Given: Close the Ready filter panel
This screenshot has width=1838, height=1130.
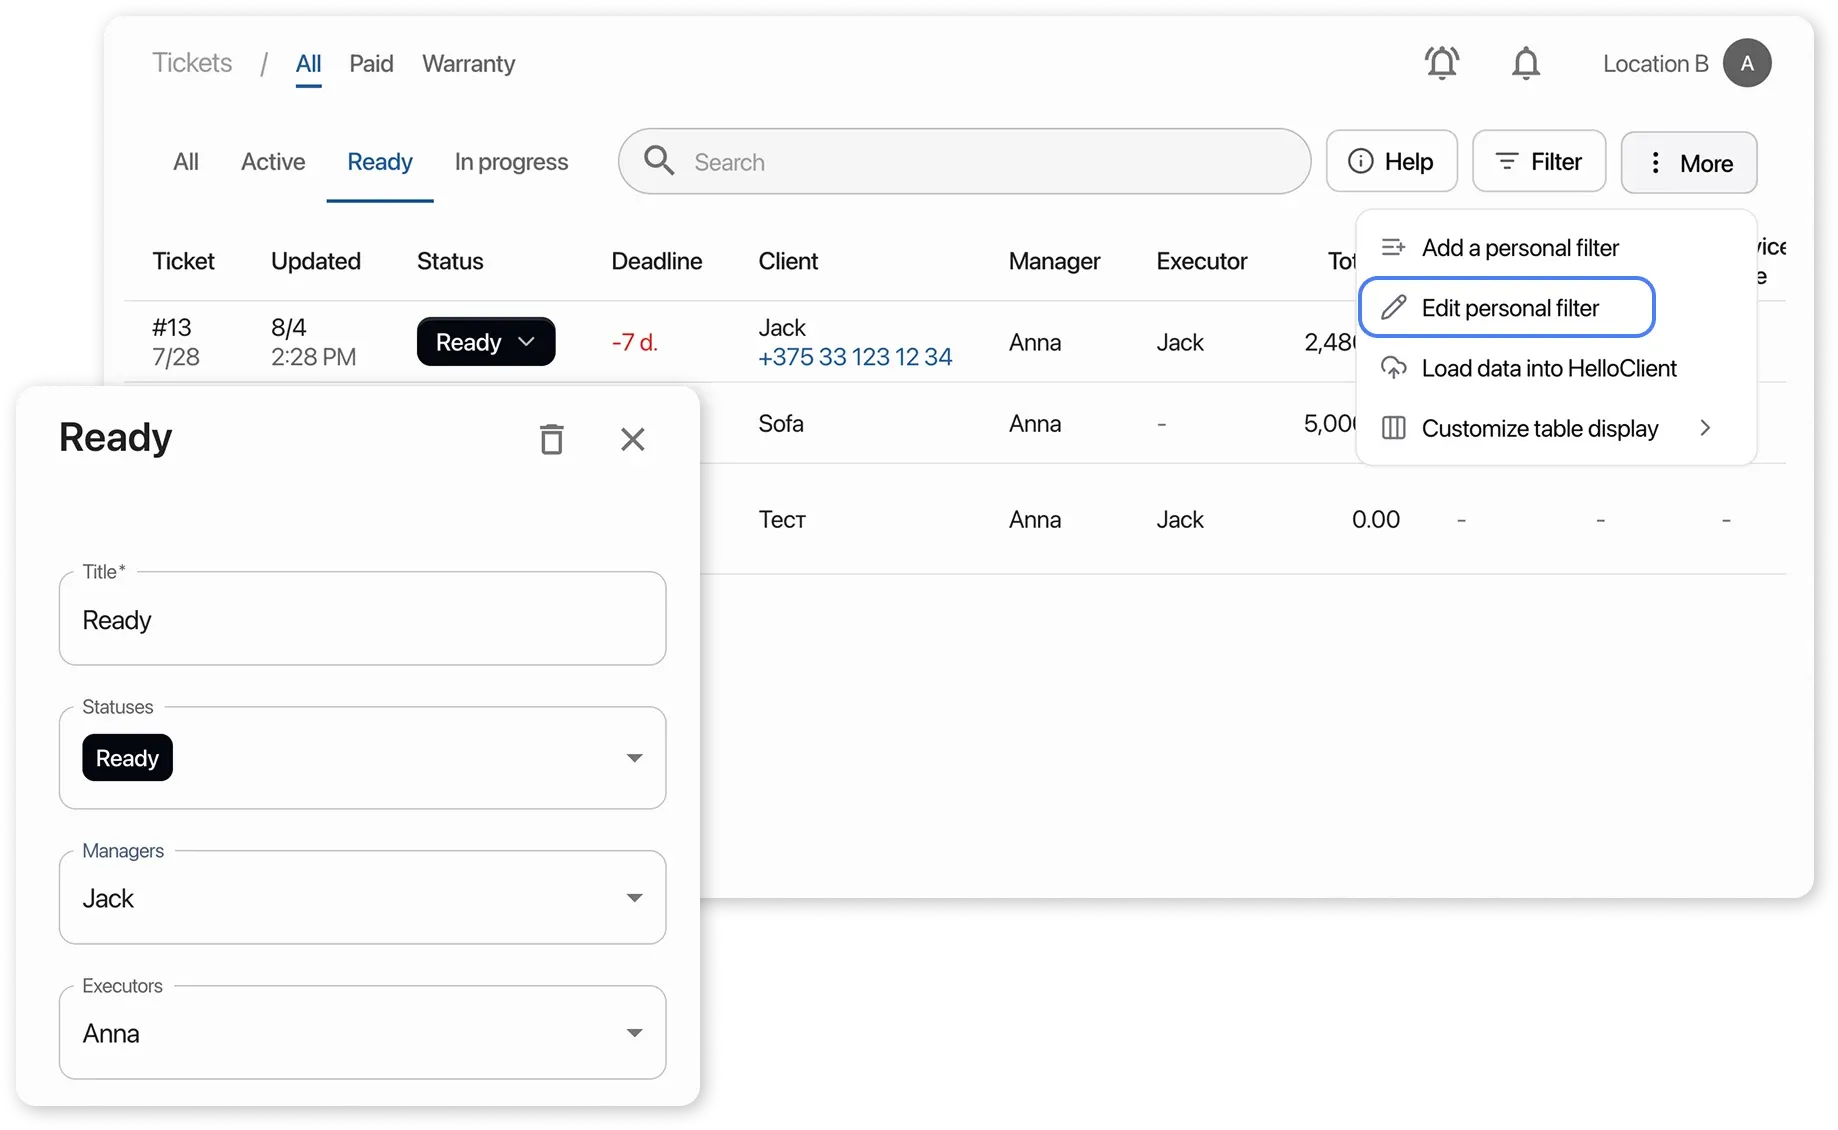Looking at the screenshot, I should tap(632, 439).
